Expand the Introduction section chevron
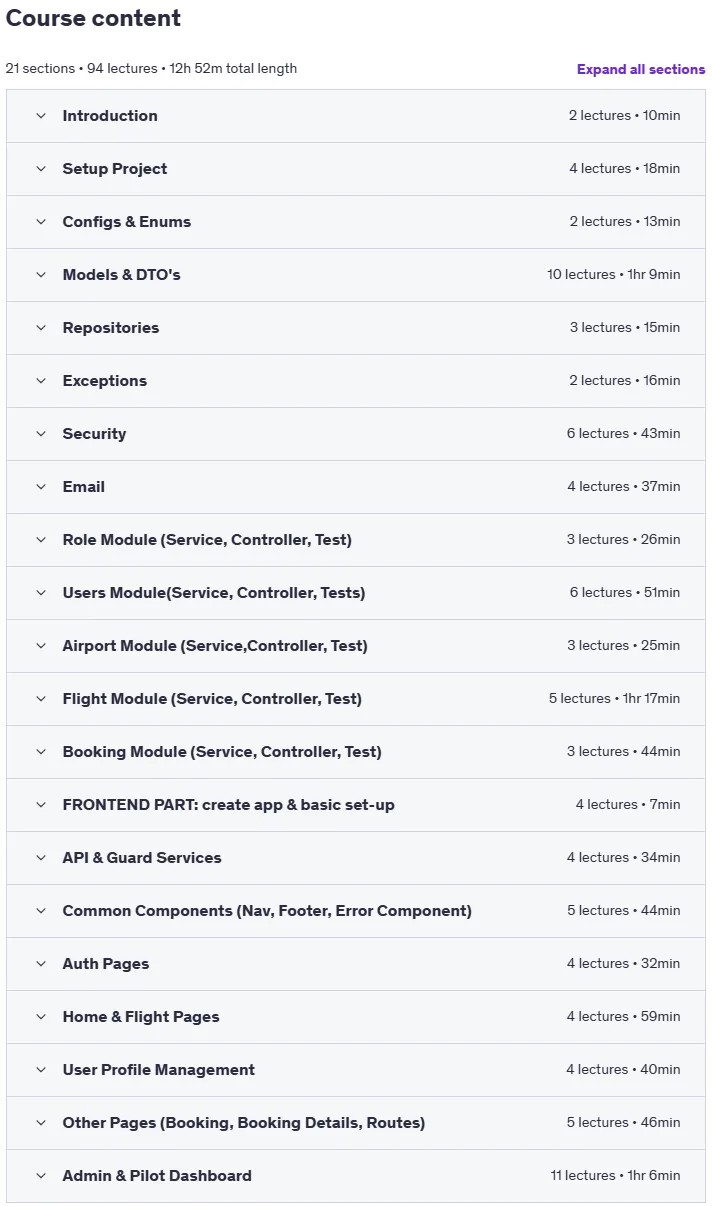 coord(41,116)
